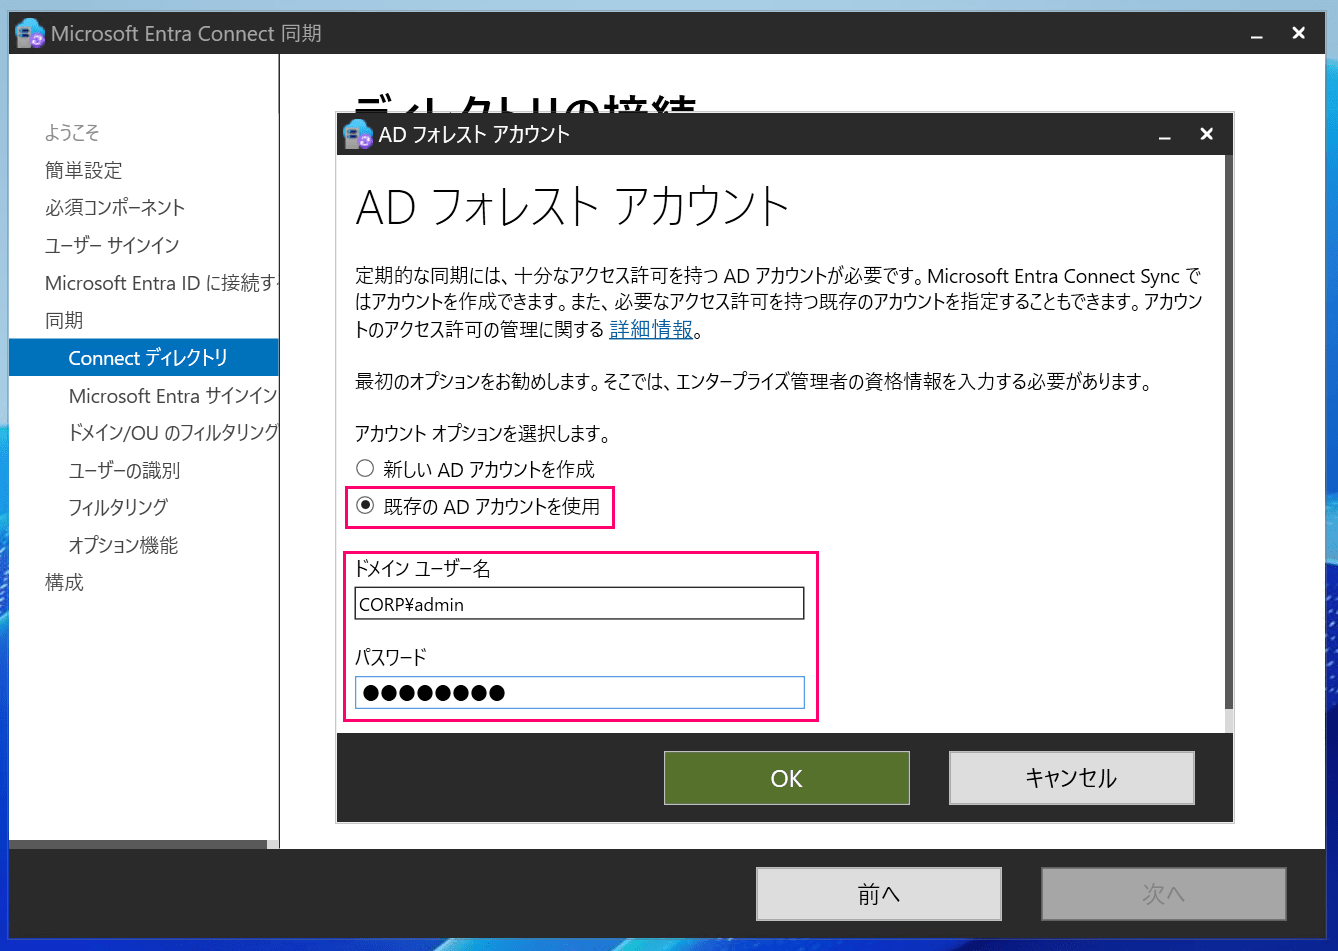Screen dimensions: 1338x951
Task: Click the disabled 次へ button
Action: tap(1163, 894)
